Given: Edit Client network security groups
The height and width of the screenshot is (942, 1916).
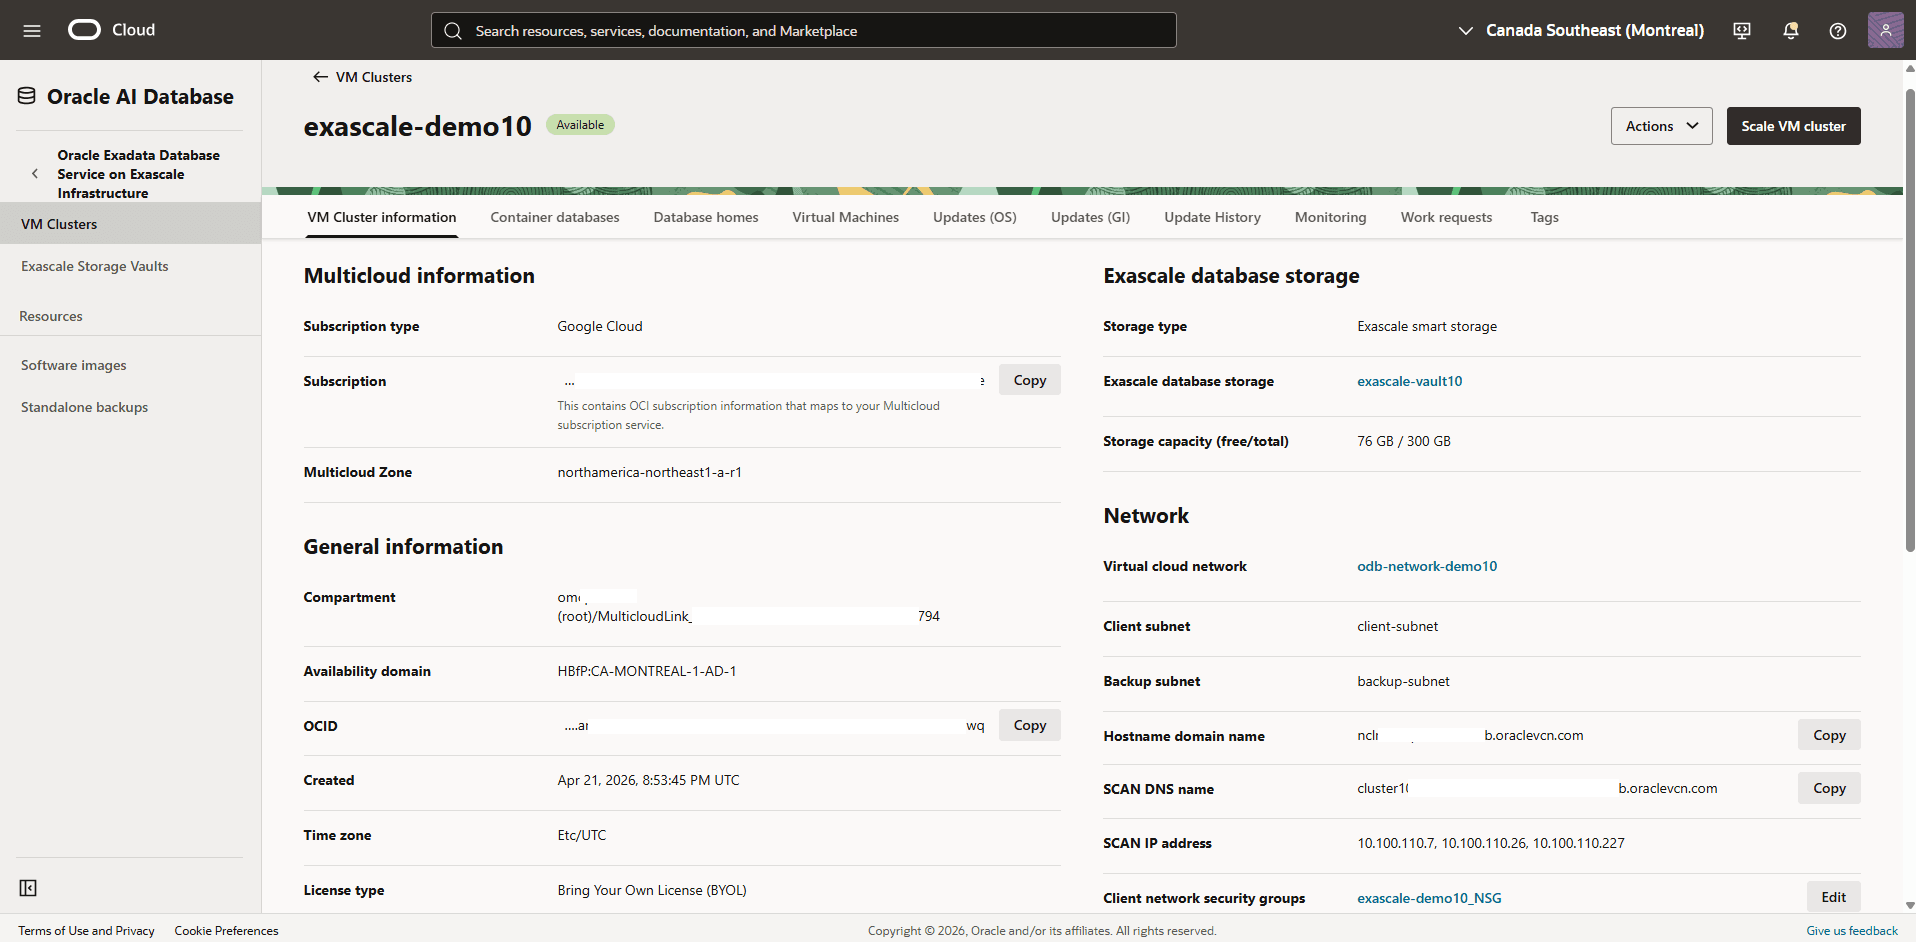Looking at the screenshot, I should [x=1833, y=897].
